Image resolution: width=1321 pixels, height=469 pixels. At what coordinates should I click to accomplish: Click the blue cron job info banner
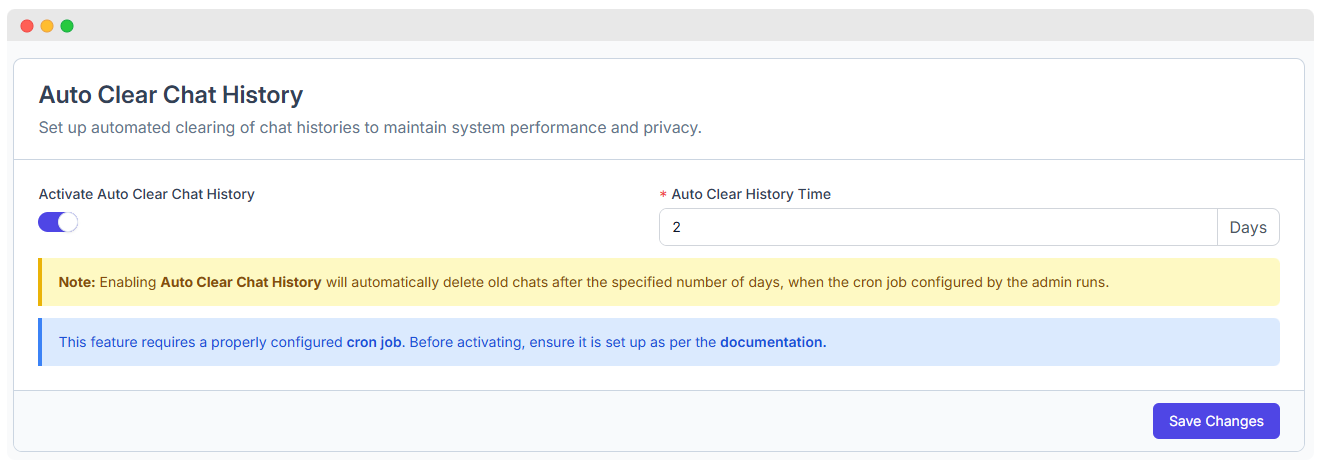click(659, 342)
